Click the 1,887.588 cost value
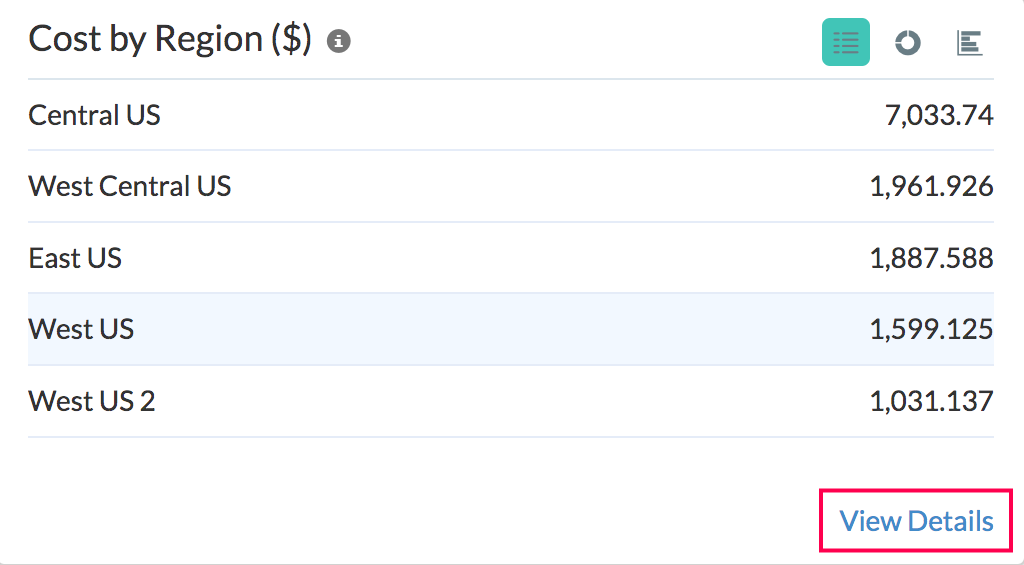This screenshot has width=1024, height=565. (931, 258)
